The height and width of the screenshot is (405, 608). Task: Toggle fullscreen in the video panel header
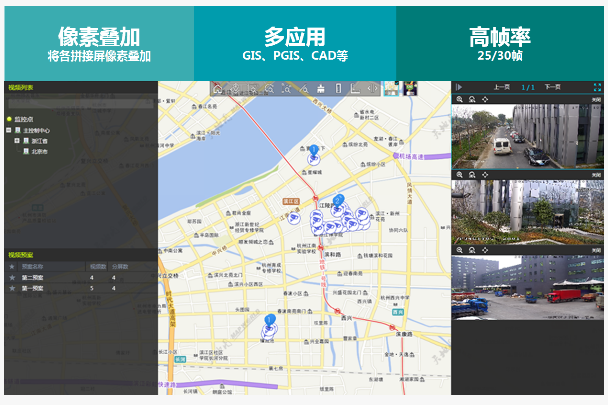[x=596, y=88]
